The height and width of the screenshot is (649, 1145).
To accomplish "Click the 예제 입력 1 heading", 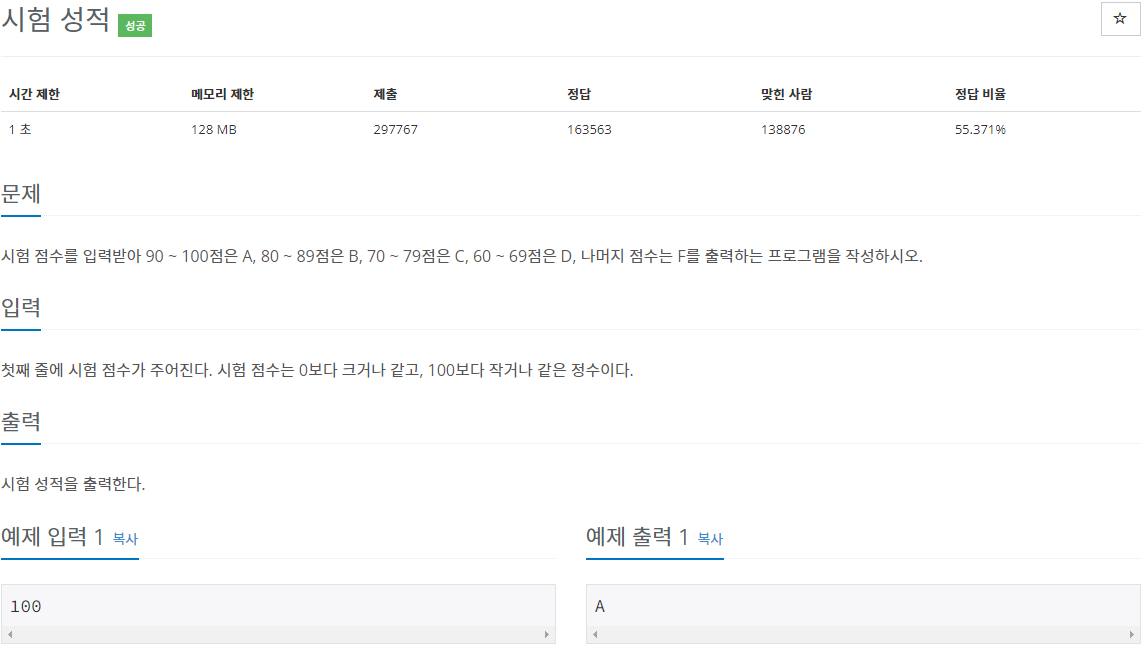I will [x=53, y=537].
